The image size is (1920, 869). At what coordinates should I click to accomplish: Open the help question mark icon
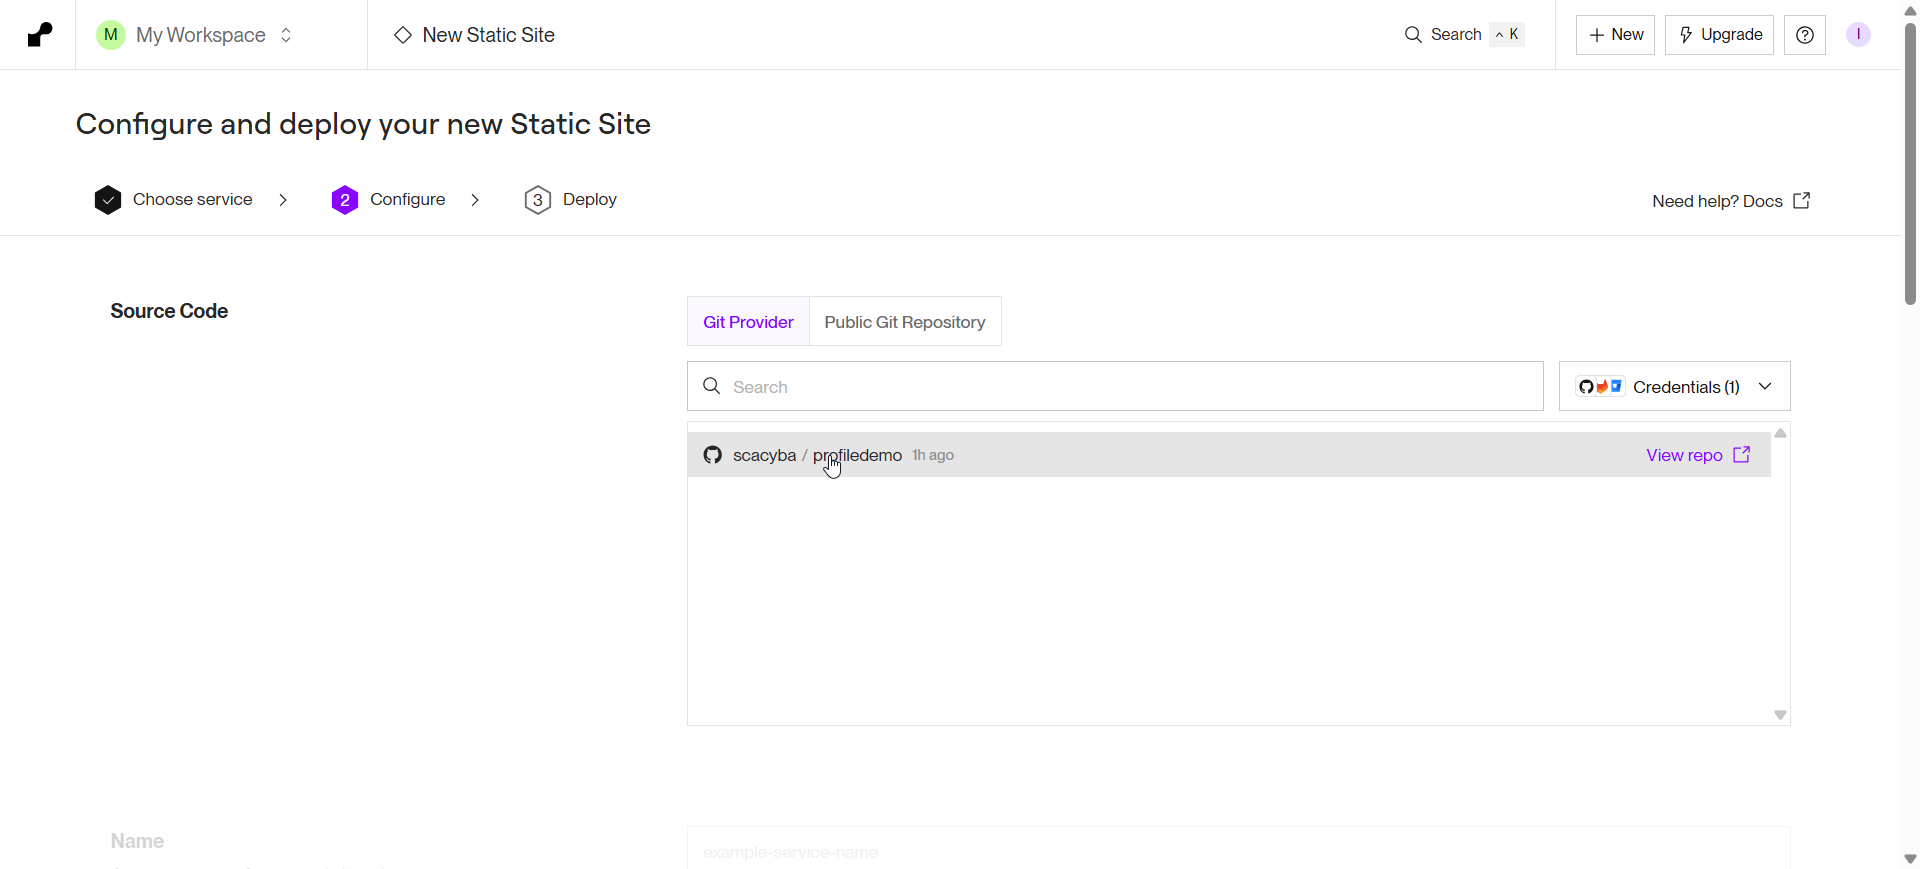[1805, 35]
